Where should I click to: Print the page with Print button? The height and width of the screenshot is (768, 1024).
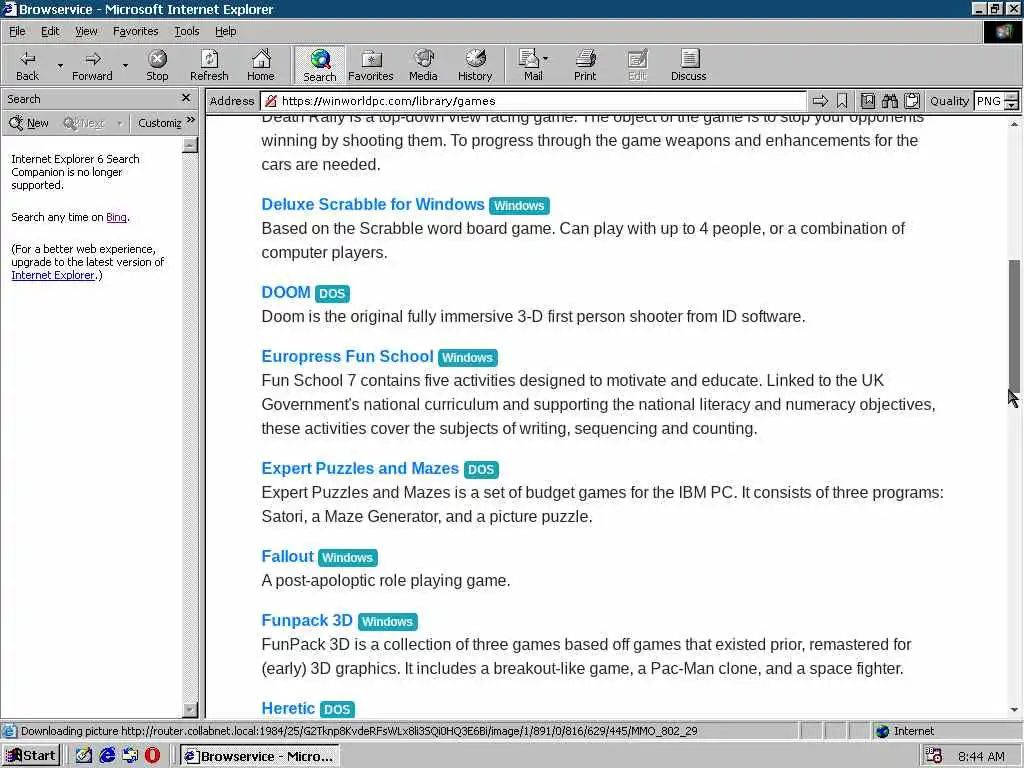click(x=585, y=65)
